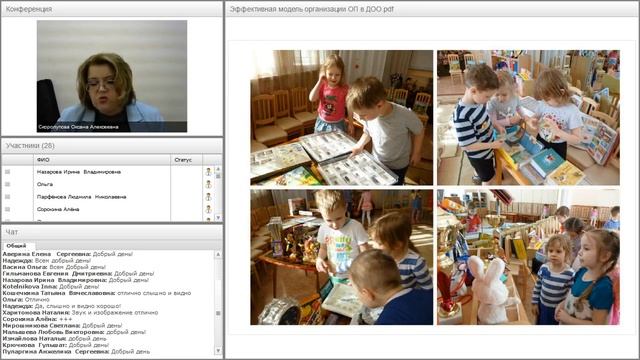
Task: Click chat message 'Надежда: Да, слышно и видно хорошо!'
Action: [62, 306]
